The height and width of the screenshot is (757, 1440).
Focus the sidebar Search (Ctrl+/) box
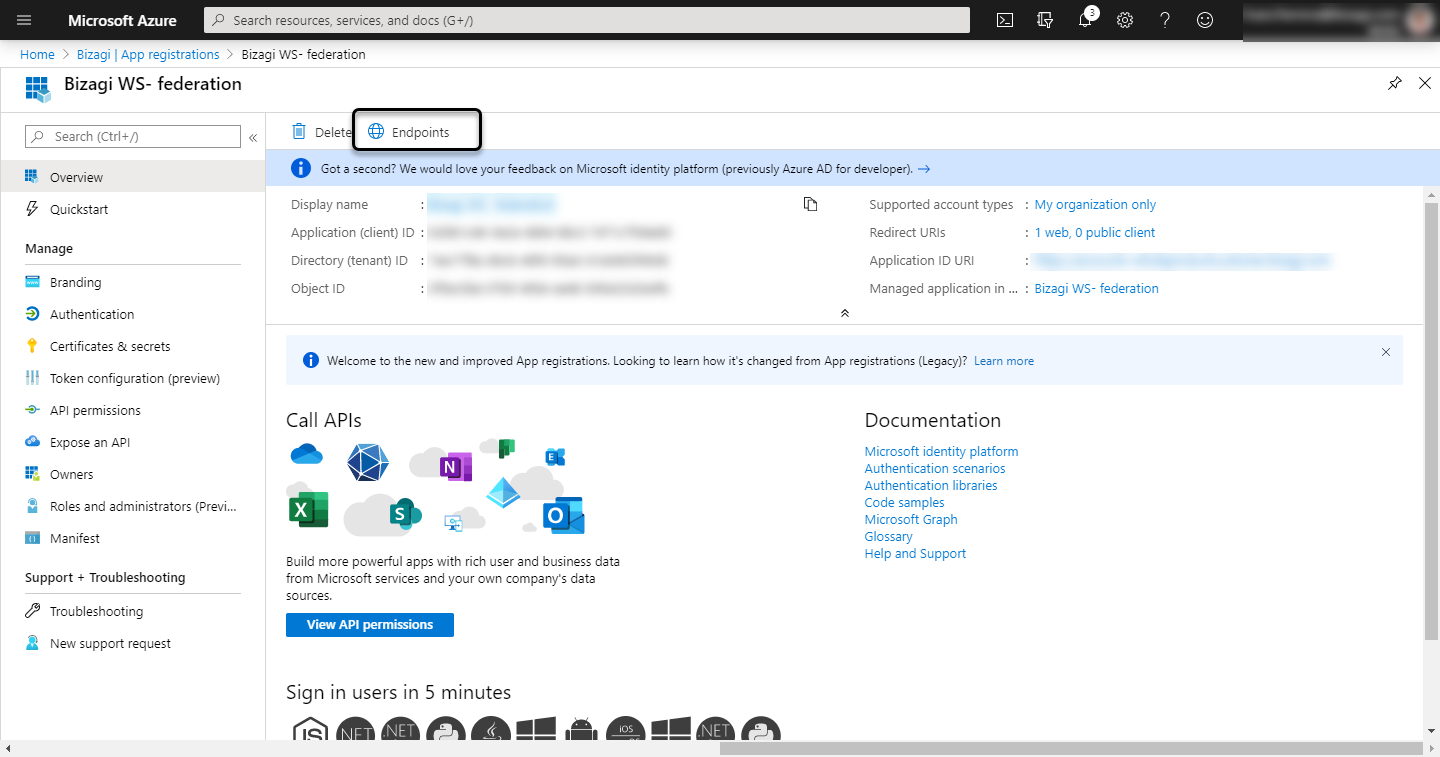133,136
